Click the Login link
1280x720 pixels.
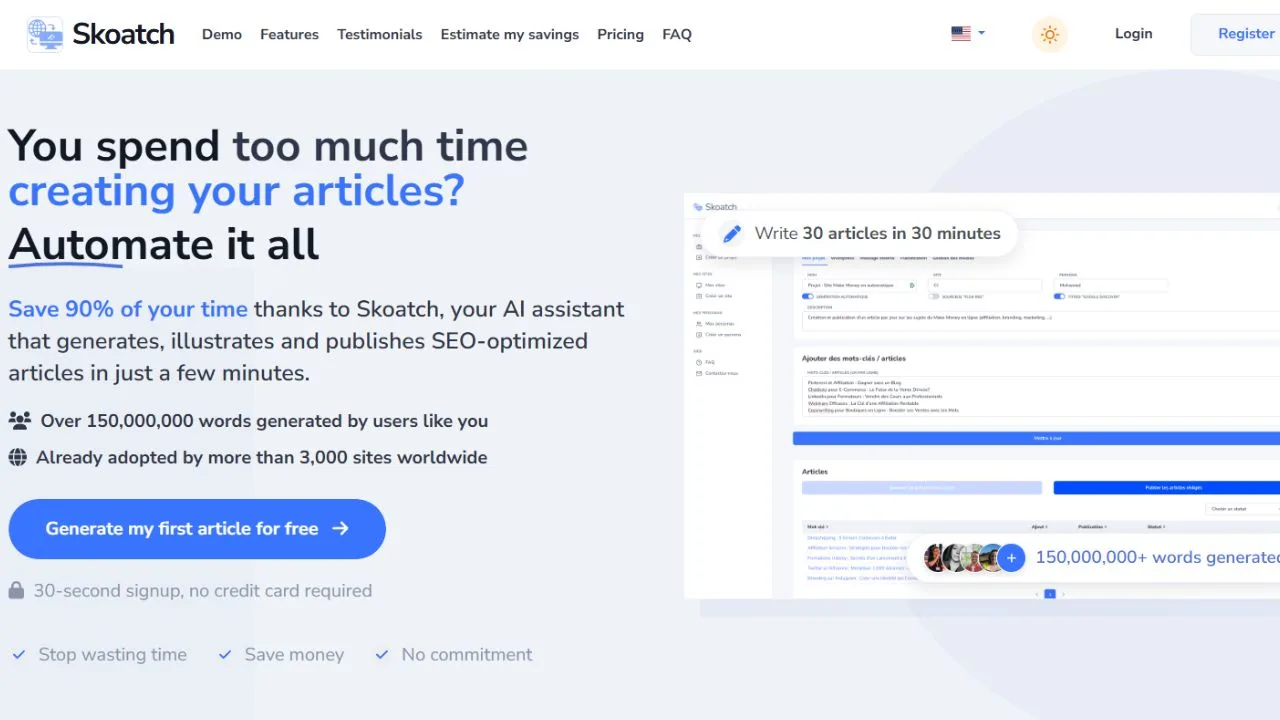pyautogui.click(x=1134, y=34)
